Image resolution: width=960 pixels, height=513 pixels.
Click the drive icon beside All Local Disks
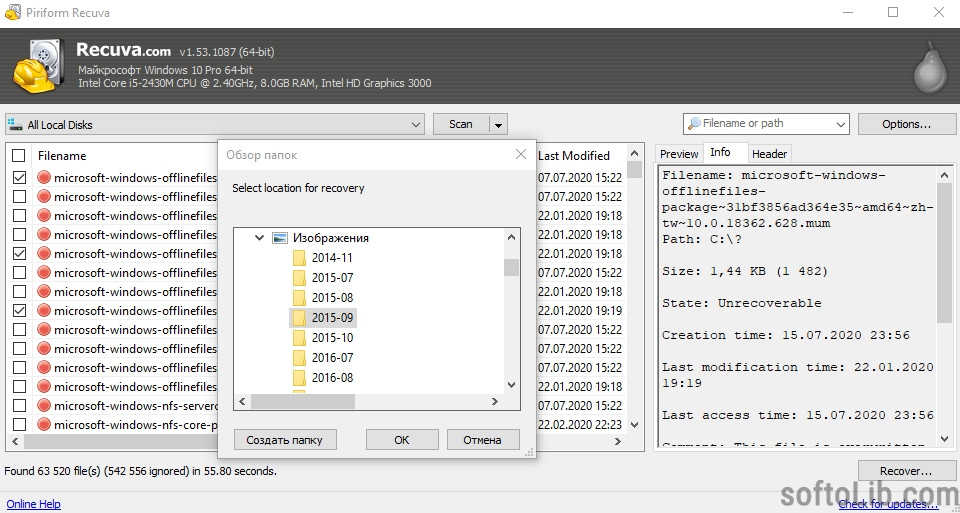(x=15, y=124)
